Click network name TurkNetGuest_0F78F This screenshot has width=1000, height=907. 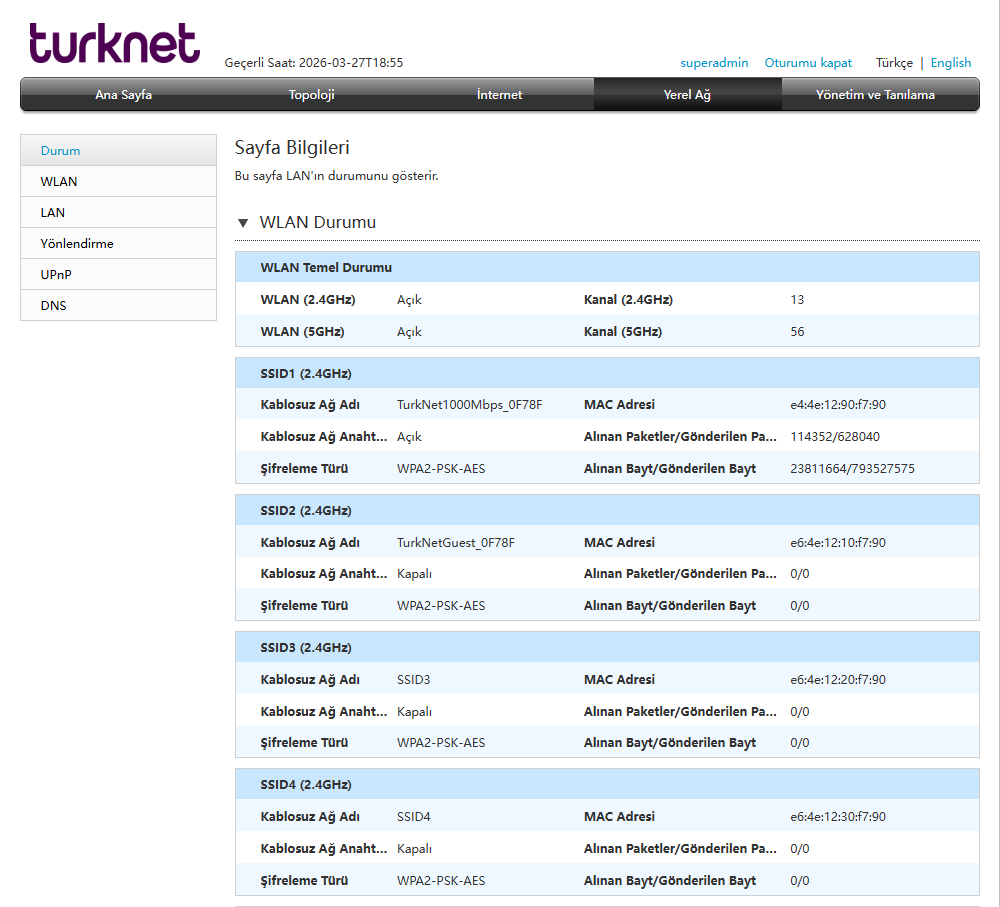(455, 543)
